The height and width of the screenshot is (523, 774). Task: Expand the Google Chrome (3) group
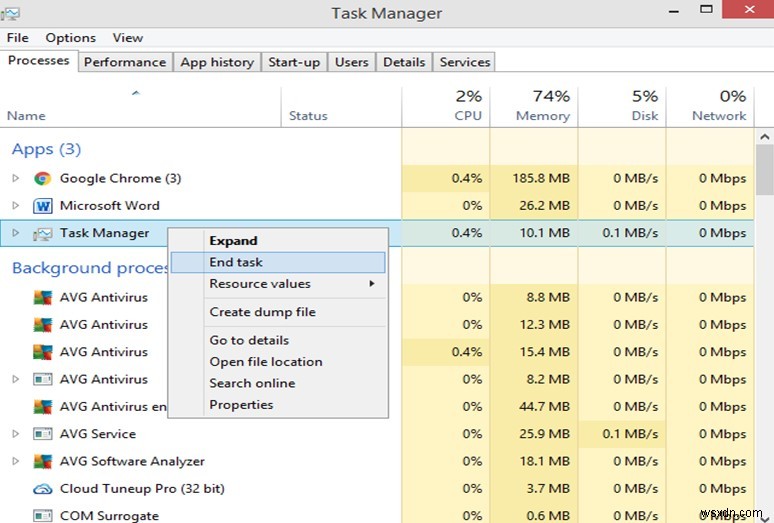(x=15, y=178)
